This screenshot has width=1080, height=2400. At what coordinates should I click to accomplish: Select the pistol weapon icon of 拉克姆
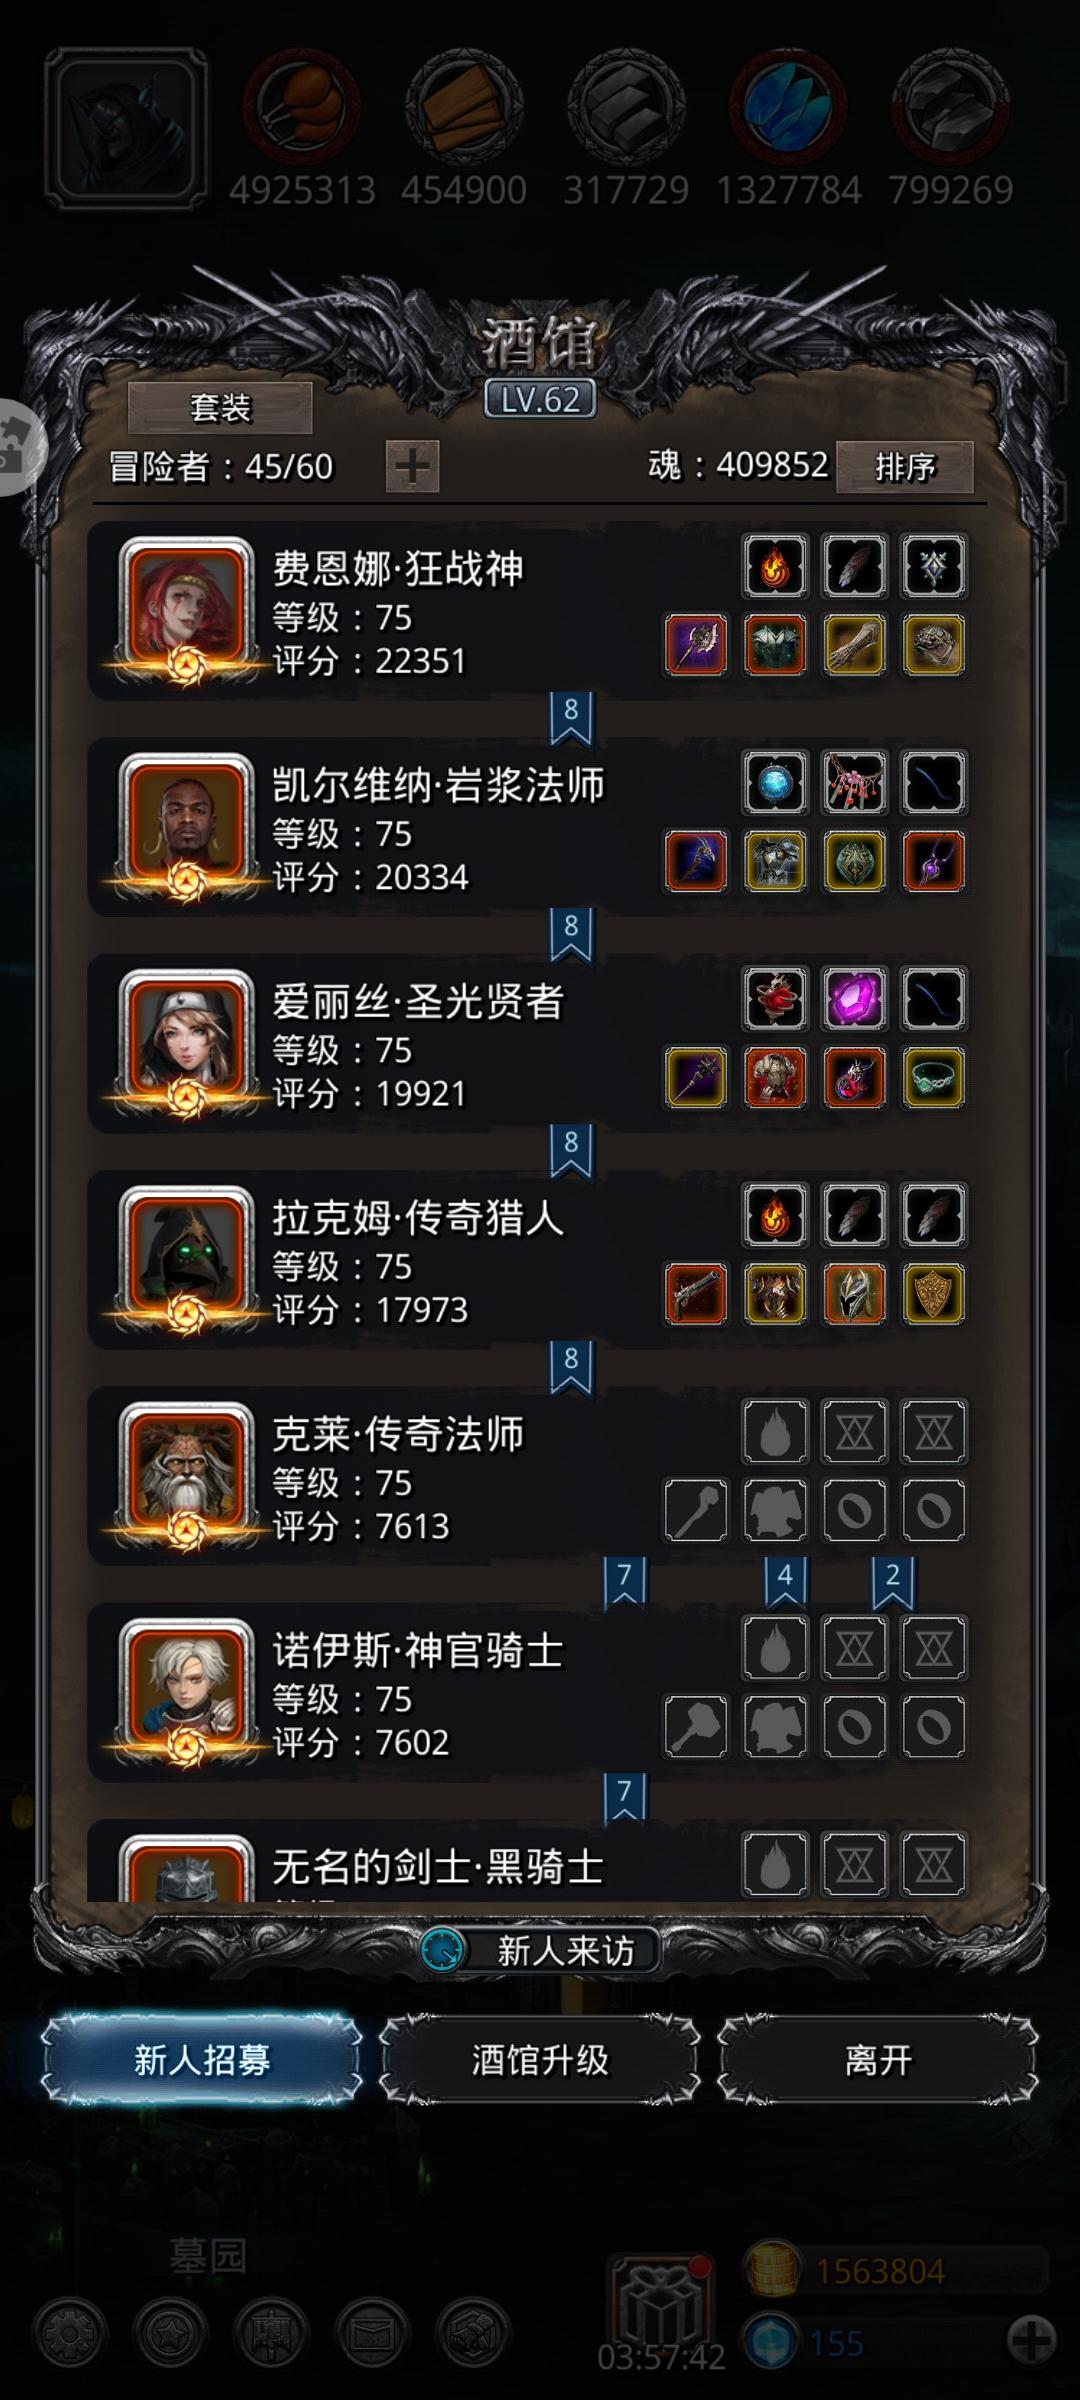696,1294
